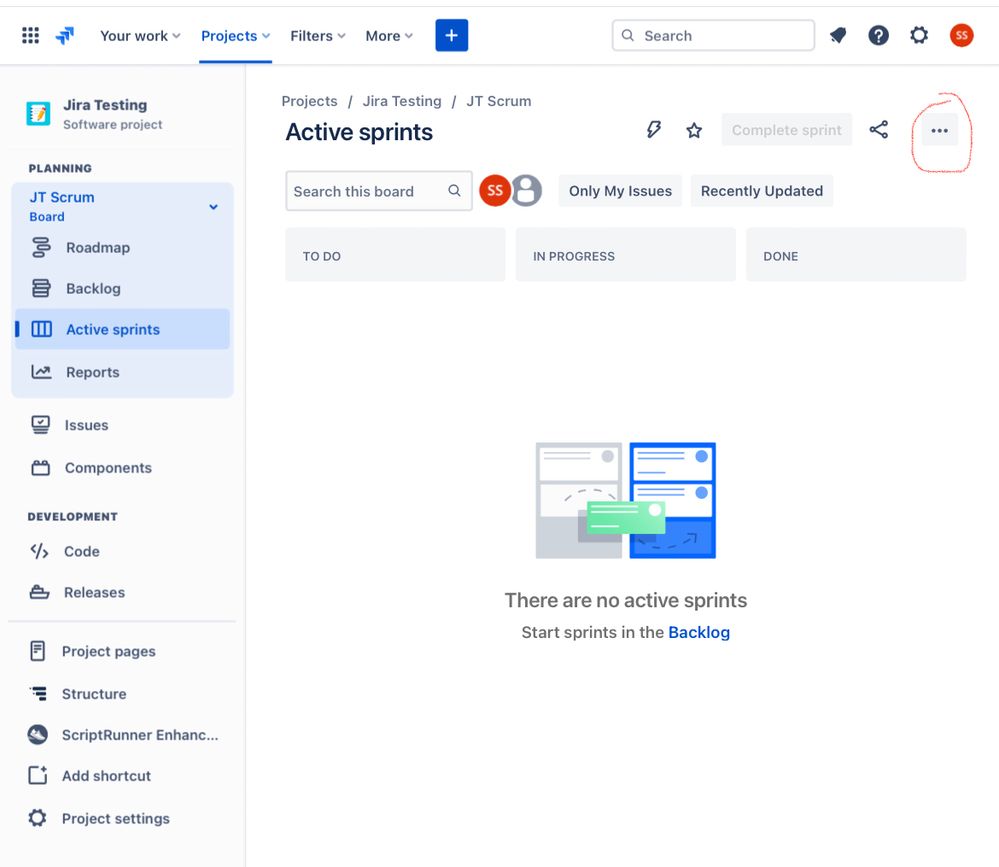Star this board
This screenshot has width=999, height=867.
(694, 131)
